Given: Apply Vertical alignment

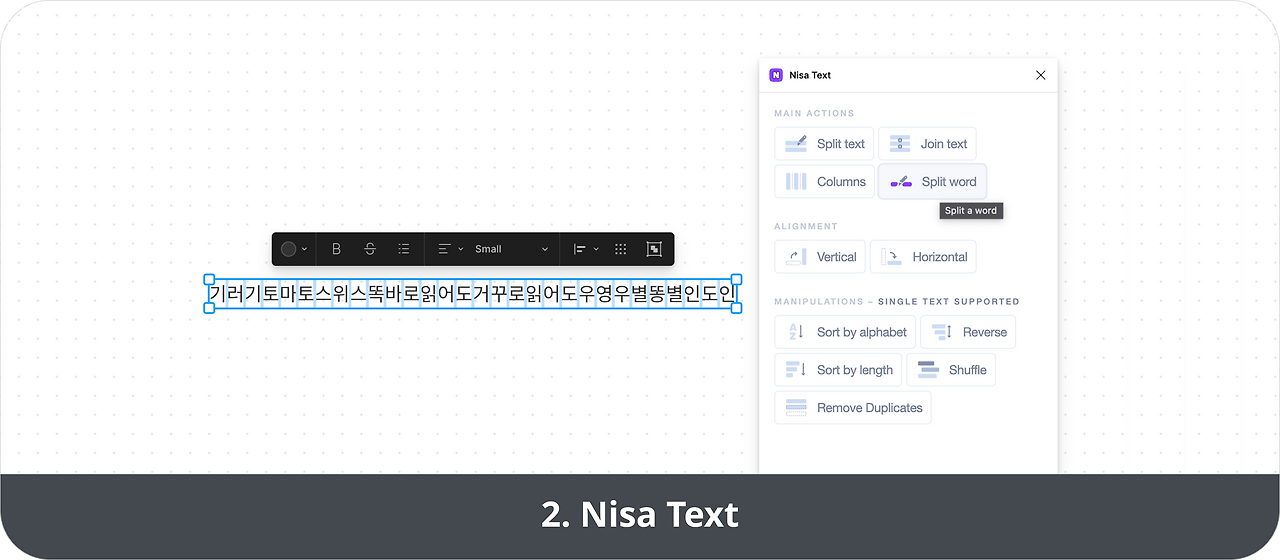Looking at the screenshot, I should (821, 257).
